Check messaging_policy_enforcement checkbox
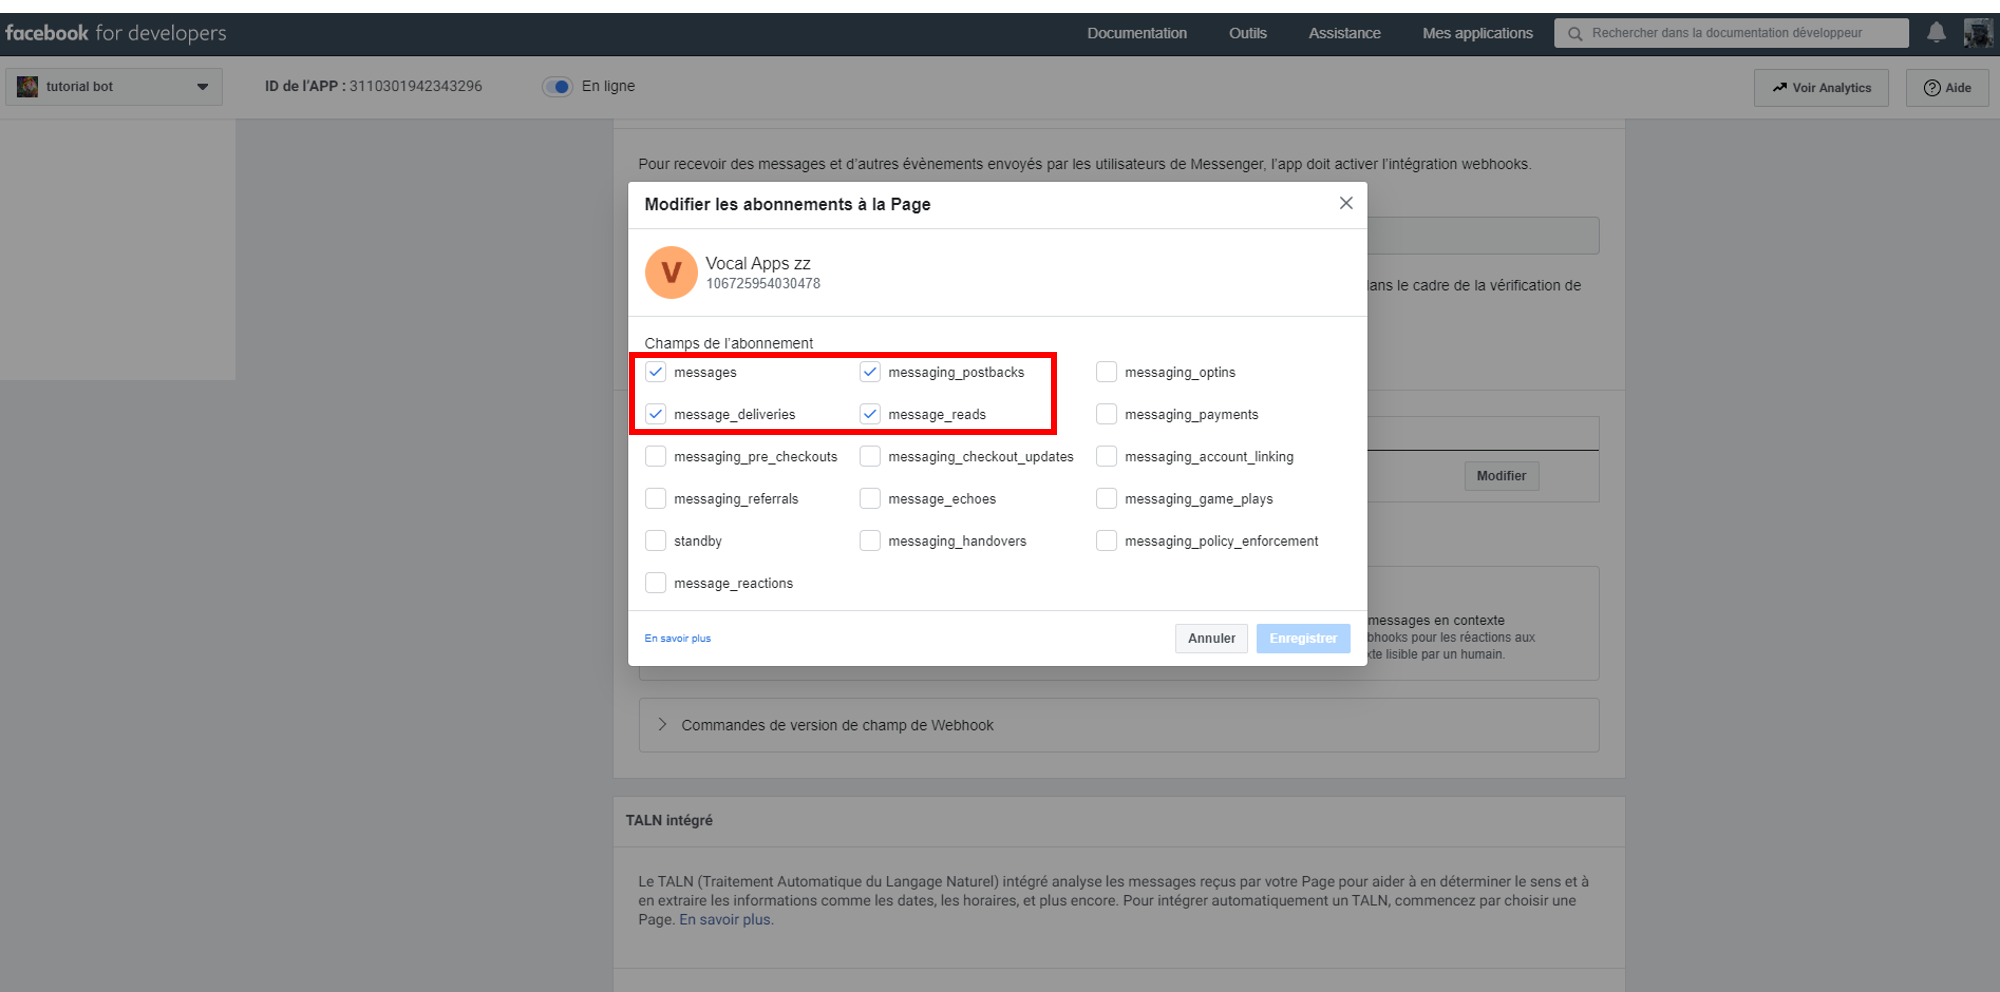The width and height of the screenshot is (2000, 992). [1106, 540]
